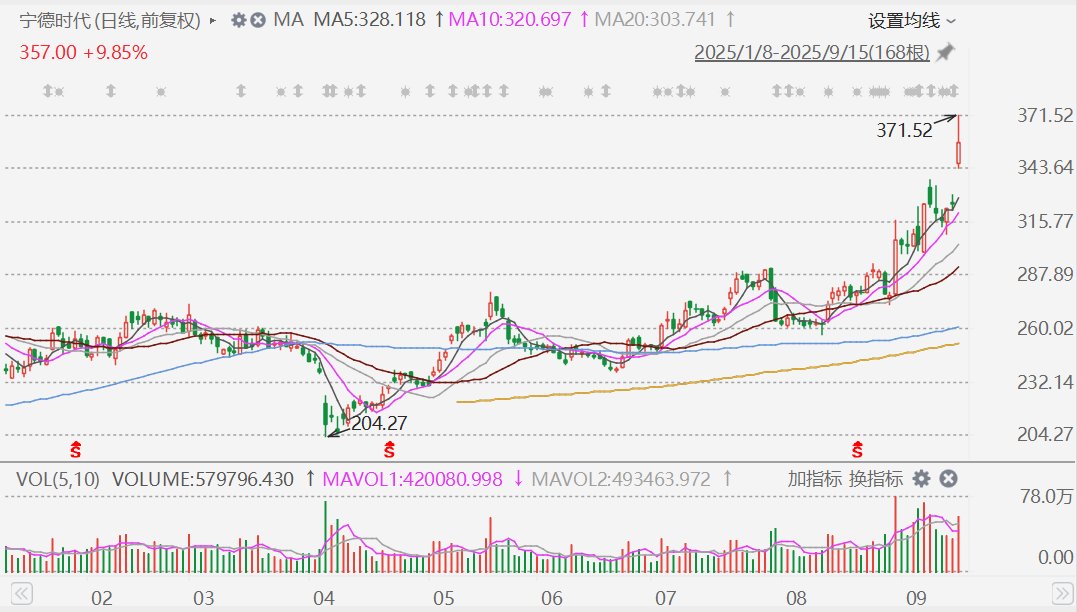Screen dimensions: 1077x612
Task: Open the MA indicator settings gear
Action: [x=238, y=20]
